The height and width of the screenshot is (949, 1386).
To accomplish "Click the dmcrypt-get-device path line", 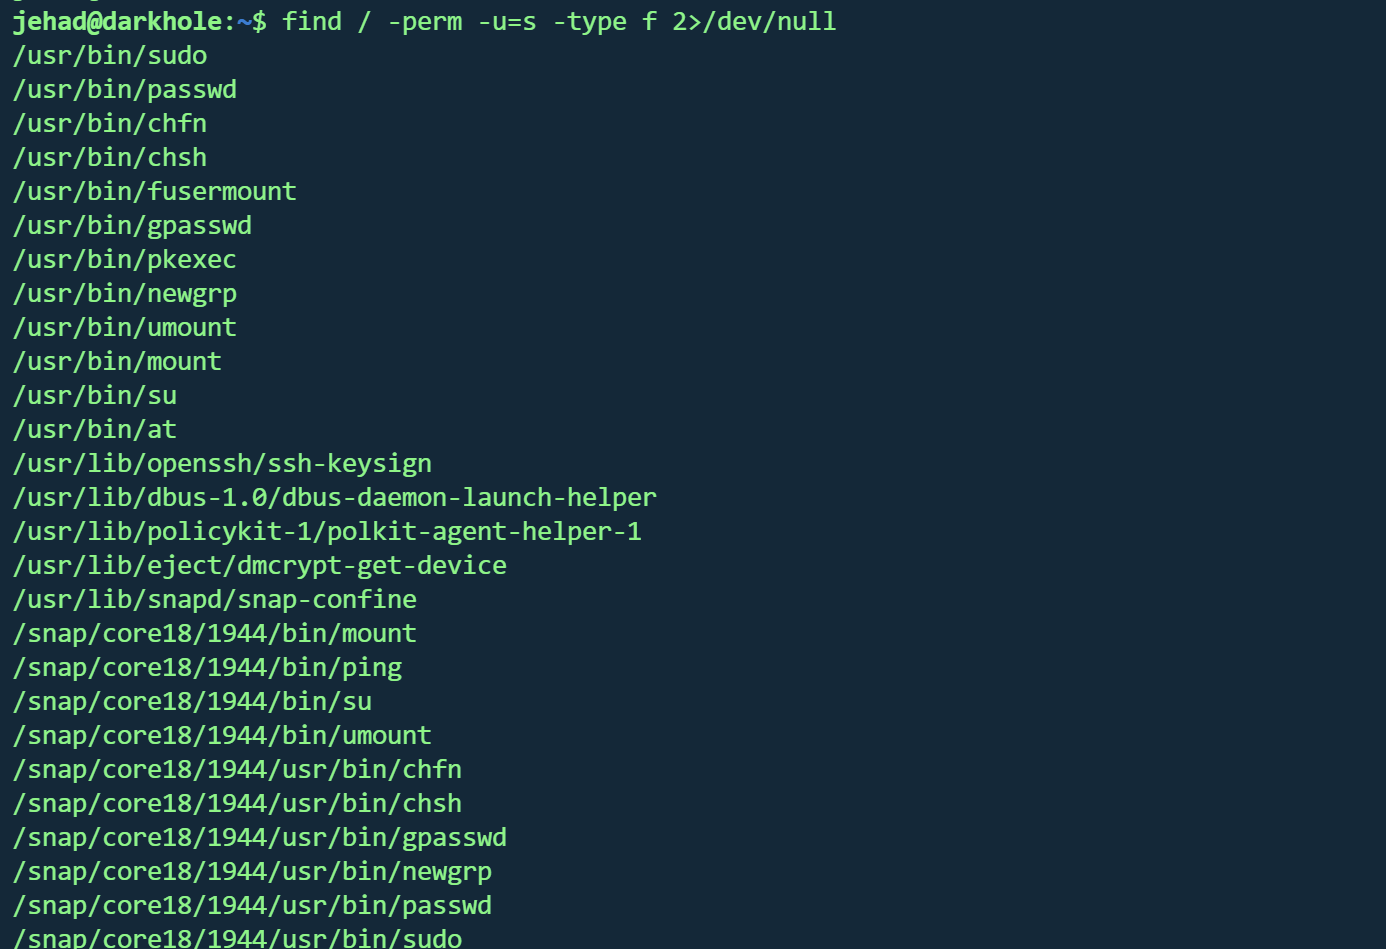I will pyautogui.click(x=260, y=565).
